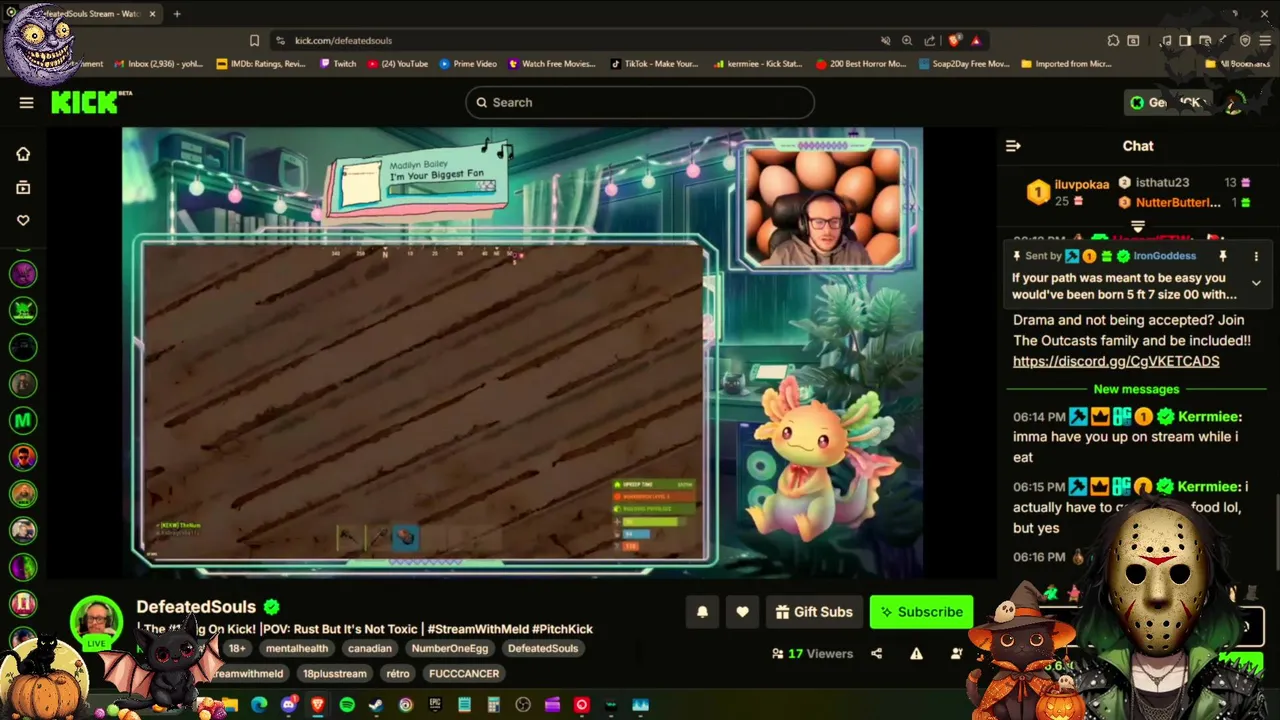Select the FUCCCANCER tag
The width and height of the screenshot is (1280, 720).
coord(464,673)
